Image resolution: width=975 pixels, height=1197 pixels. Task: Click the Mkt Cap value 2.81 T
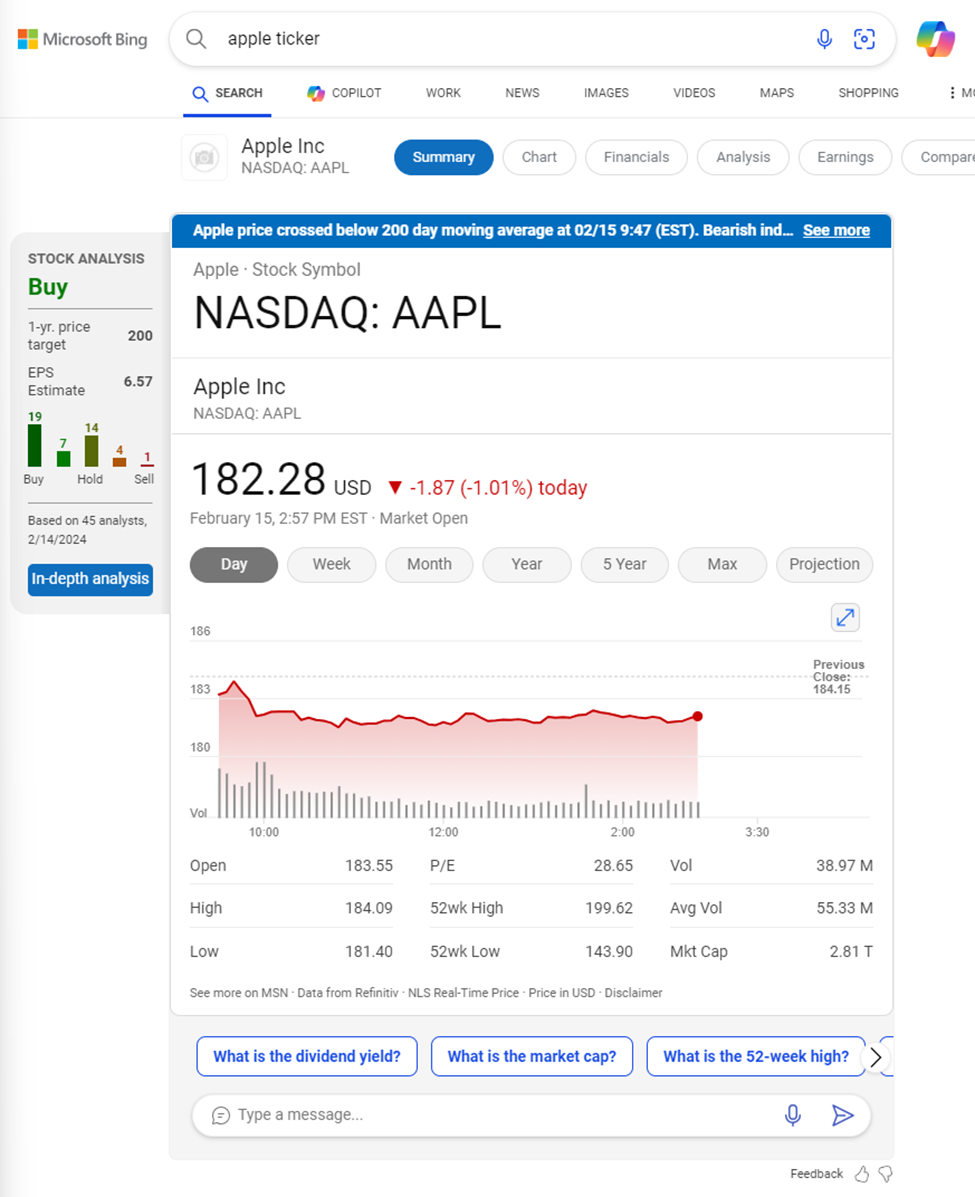pyautogui.click(x=851, y=952)
